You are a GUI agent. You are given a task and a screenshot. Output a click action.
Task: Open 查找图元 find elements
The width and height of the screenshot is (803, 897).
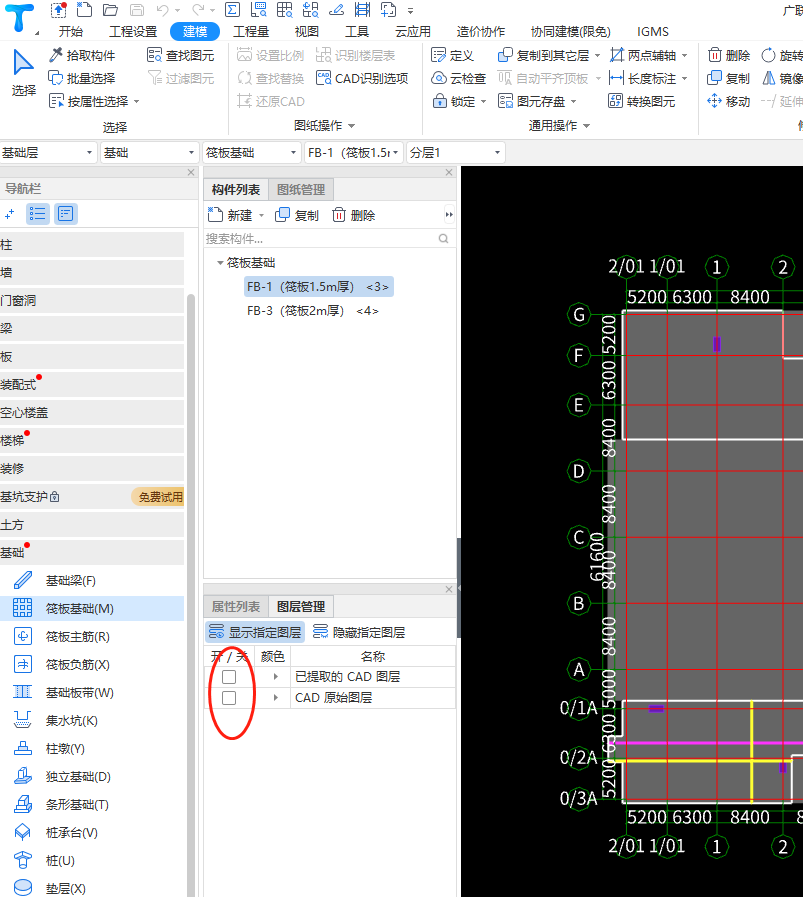click(x=181, y=55)
